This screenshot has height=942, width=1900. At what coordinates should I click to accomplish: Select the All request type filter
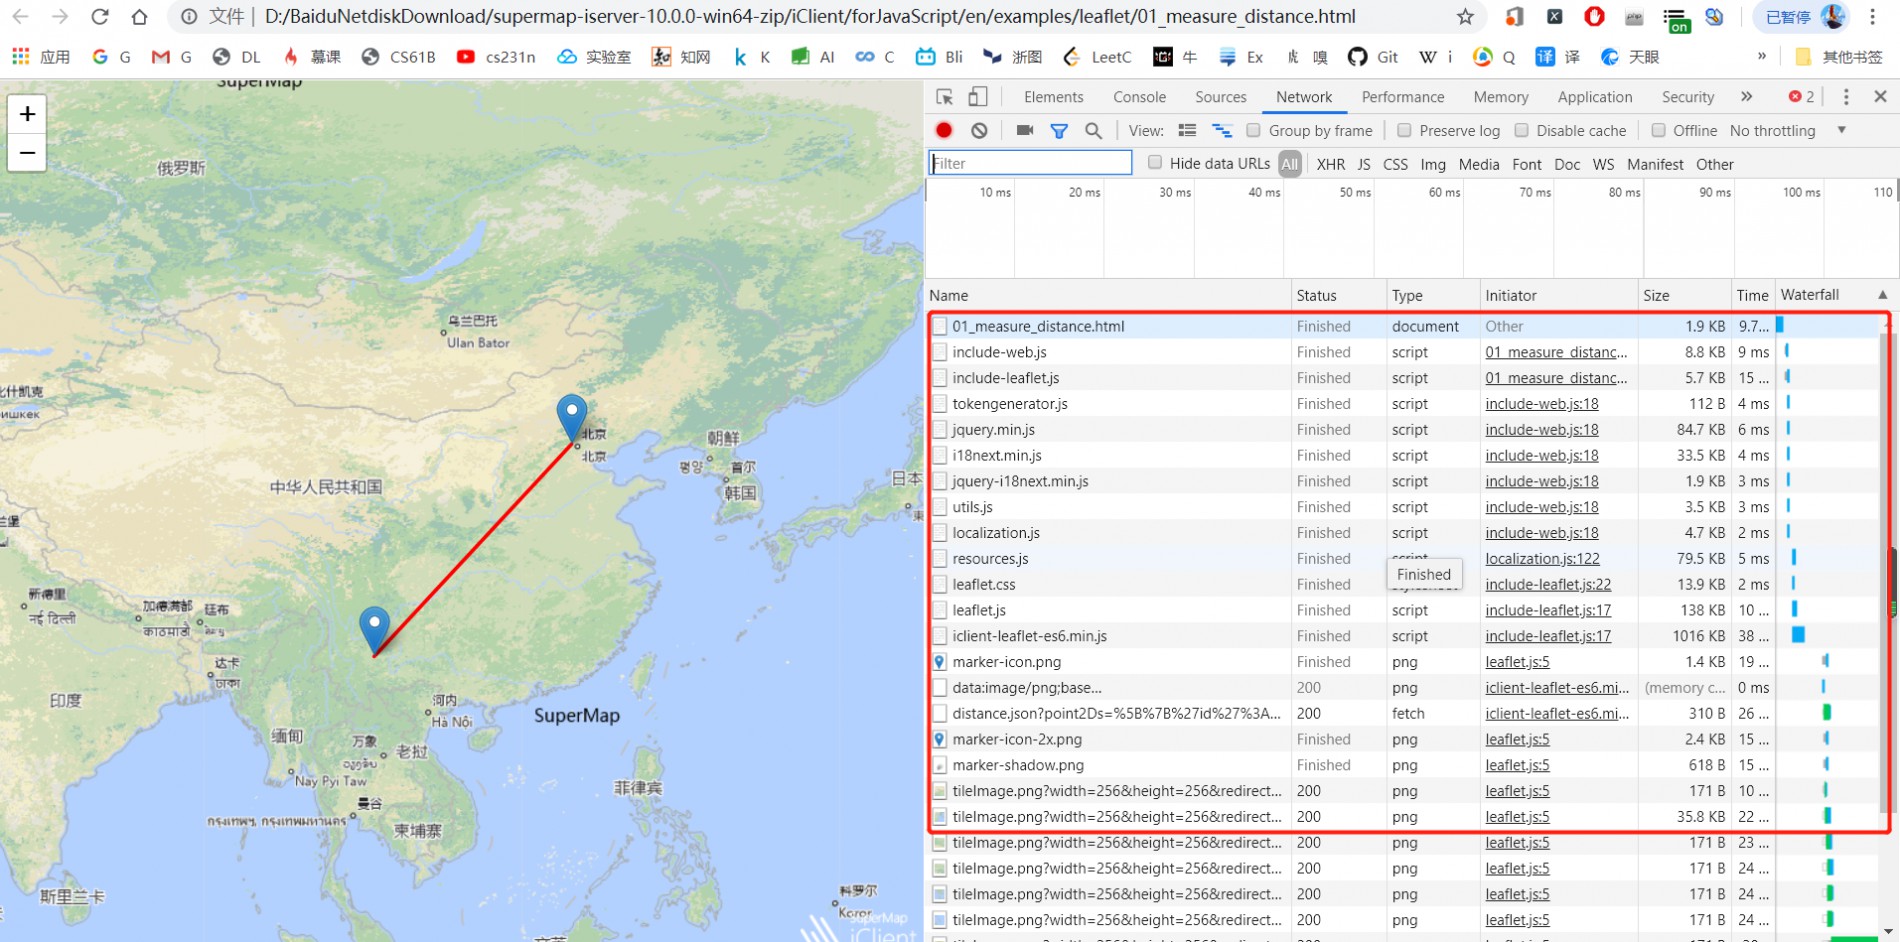point(1290,164)
